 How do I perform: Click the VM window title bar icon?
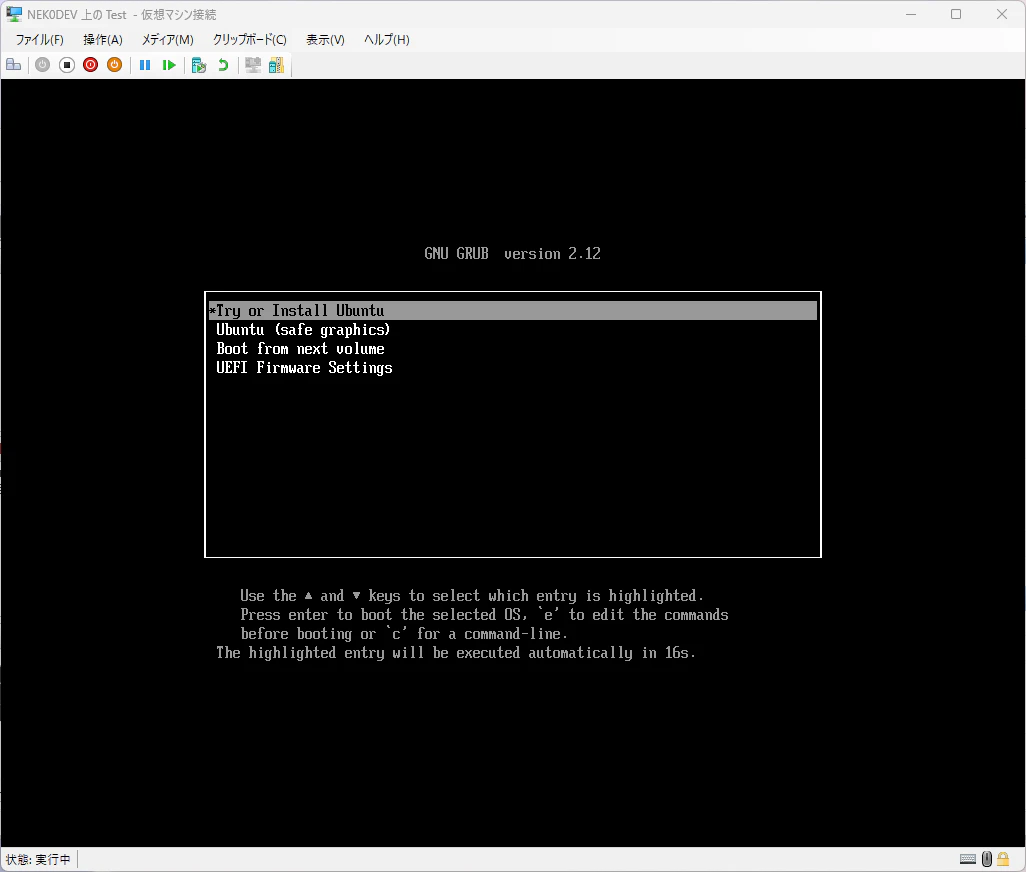[14, 14]
